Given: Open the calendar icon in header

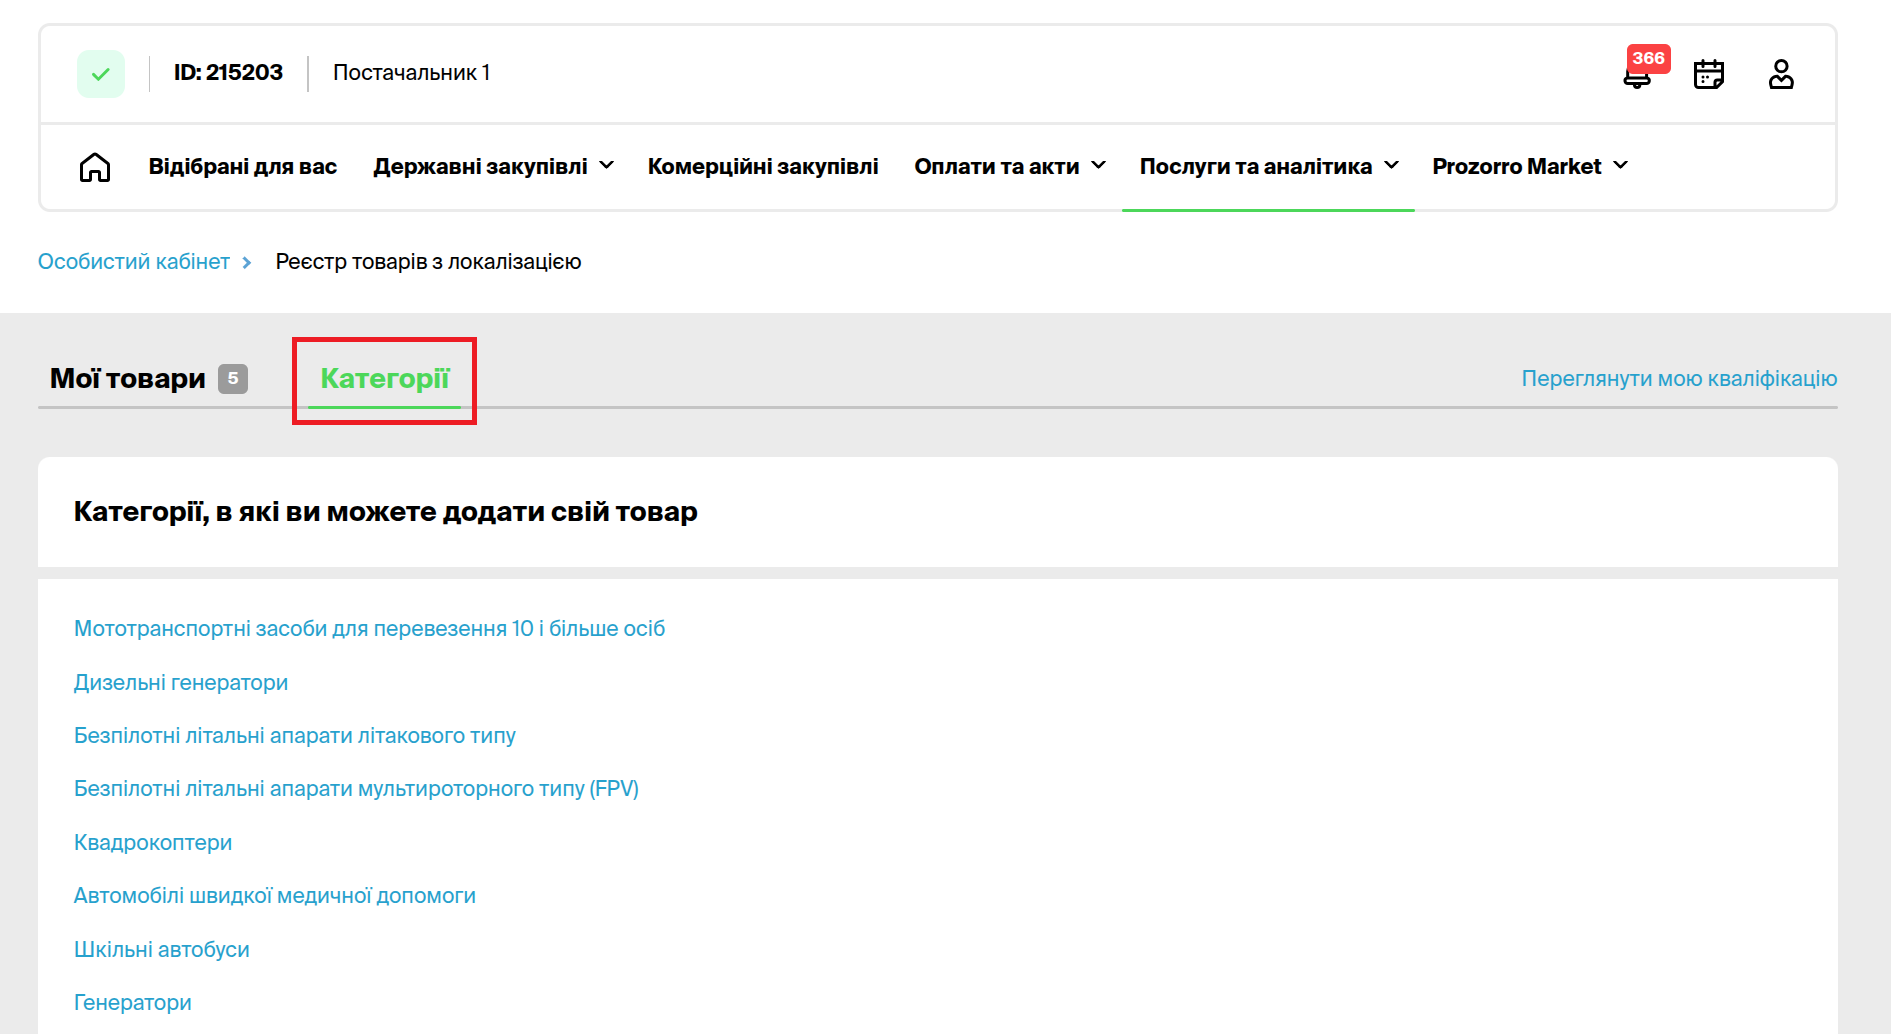Looking at the screenshot, I should pyautogui.click(x=1708, y=74).
